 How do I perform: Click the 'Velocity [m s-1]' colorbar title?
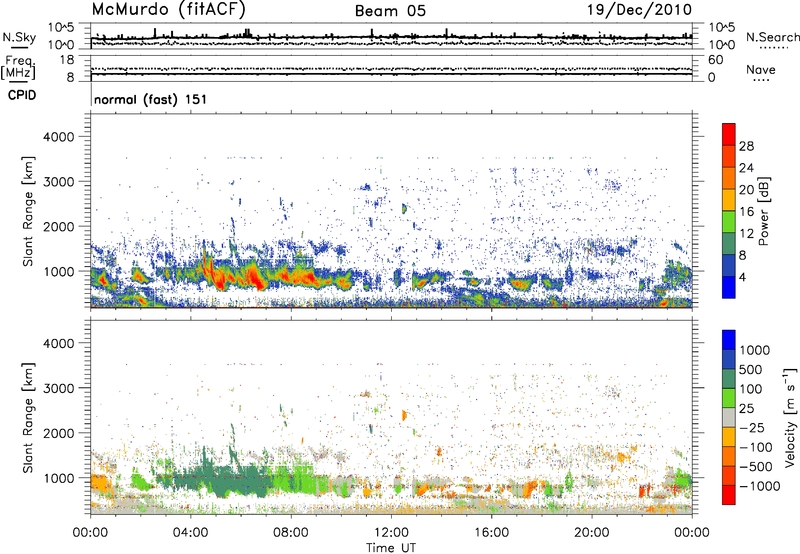[x=790, y=417]
